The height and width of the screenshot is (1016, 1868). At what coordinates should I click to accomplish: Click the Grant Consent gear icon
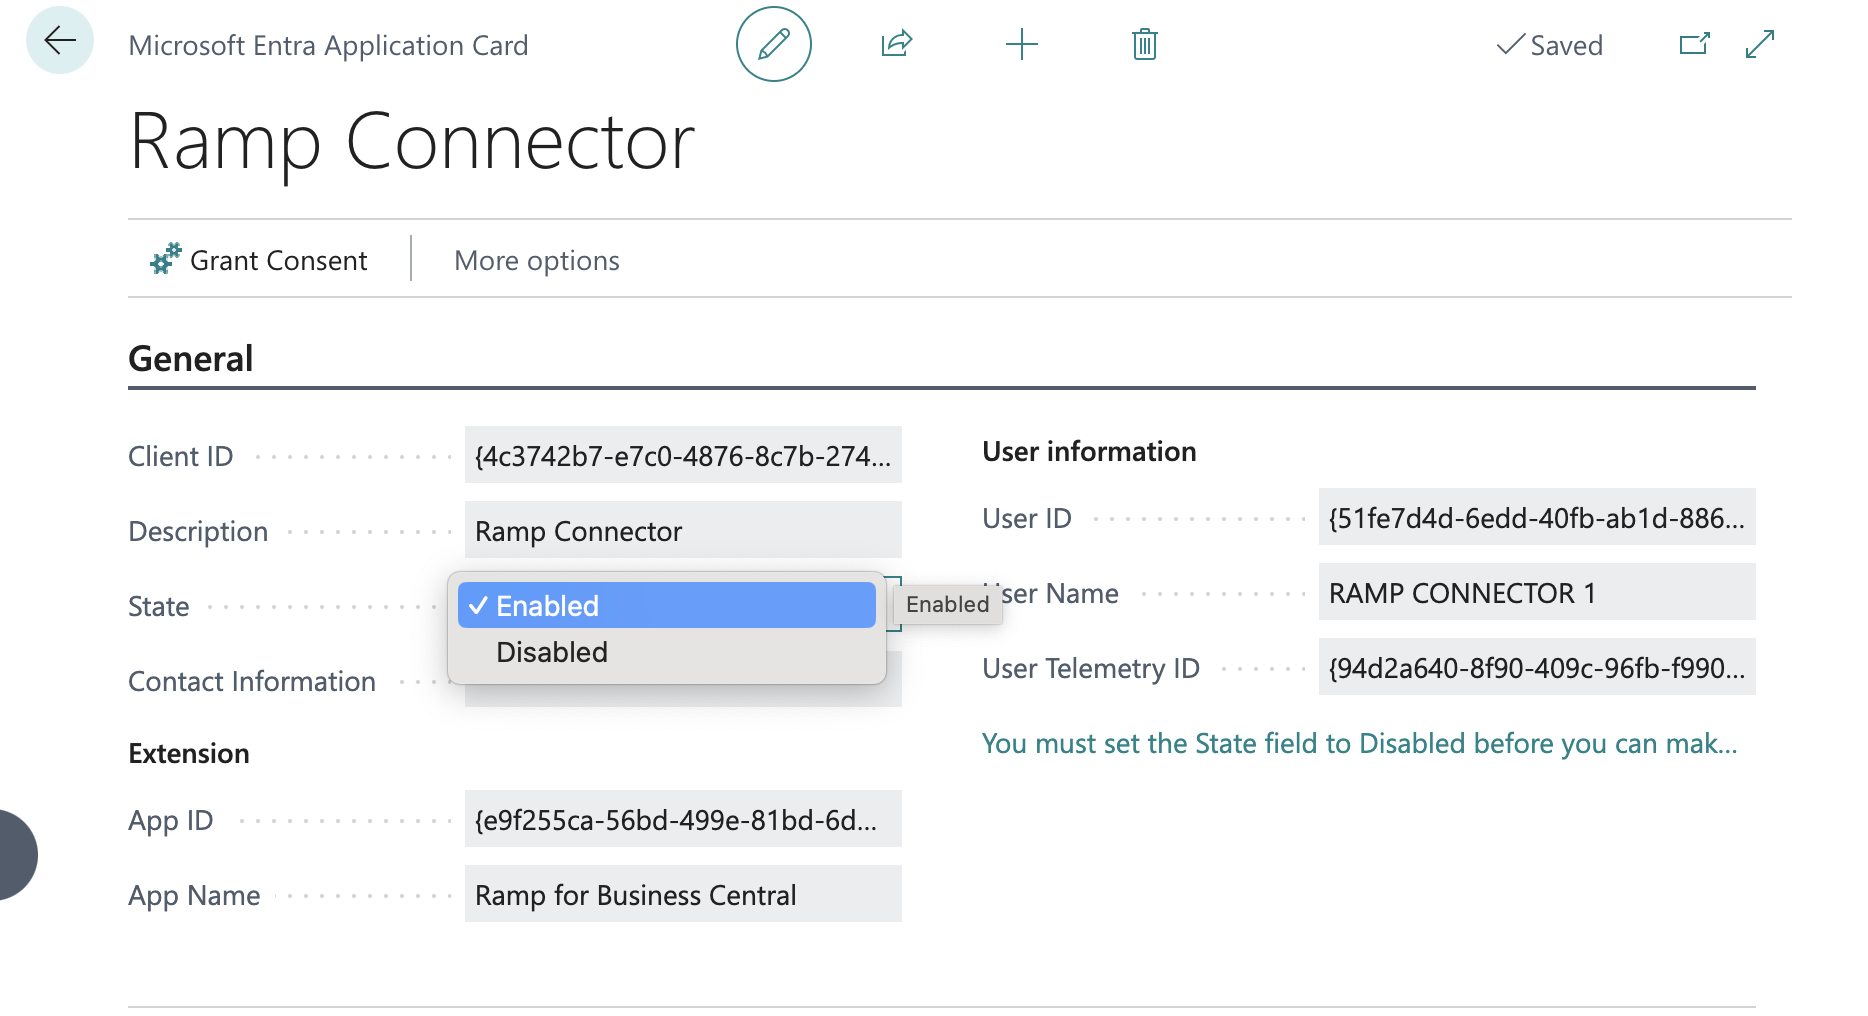click(165, 259)
